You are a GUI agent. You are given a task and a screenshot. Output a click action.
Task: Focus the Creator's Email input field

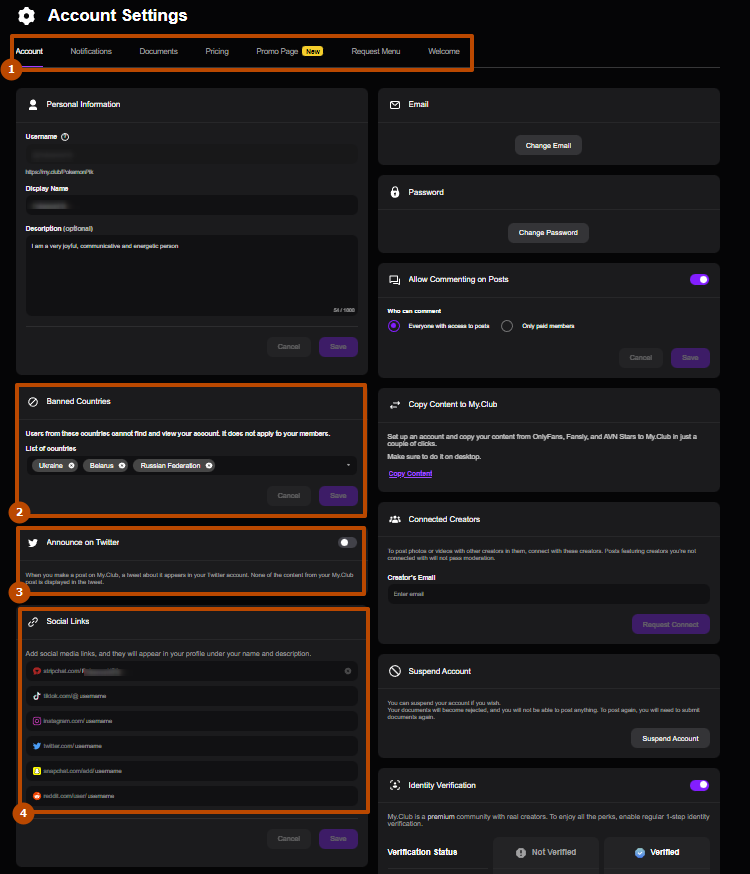(x=548, y=594)
